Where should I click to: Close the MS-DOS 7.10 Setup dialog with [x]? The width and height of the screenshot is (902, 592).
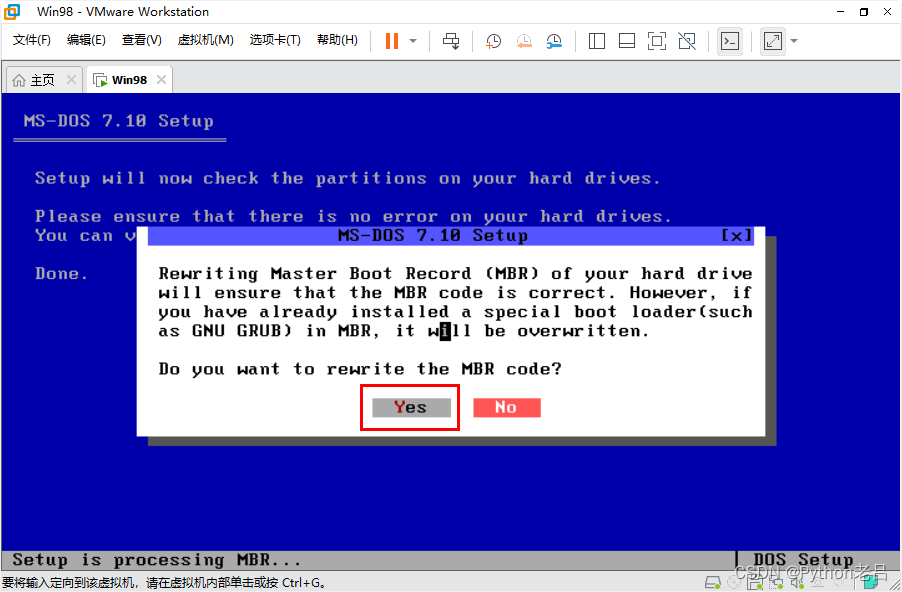tap(736, 235)
